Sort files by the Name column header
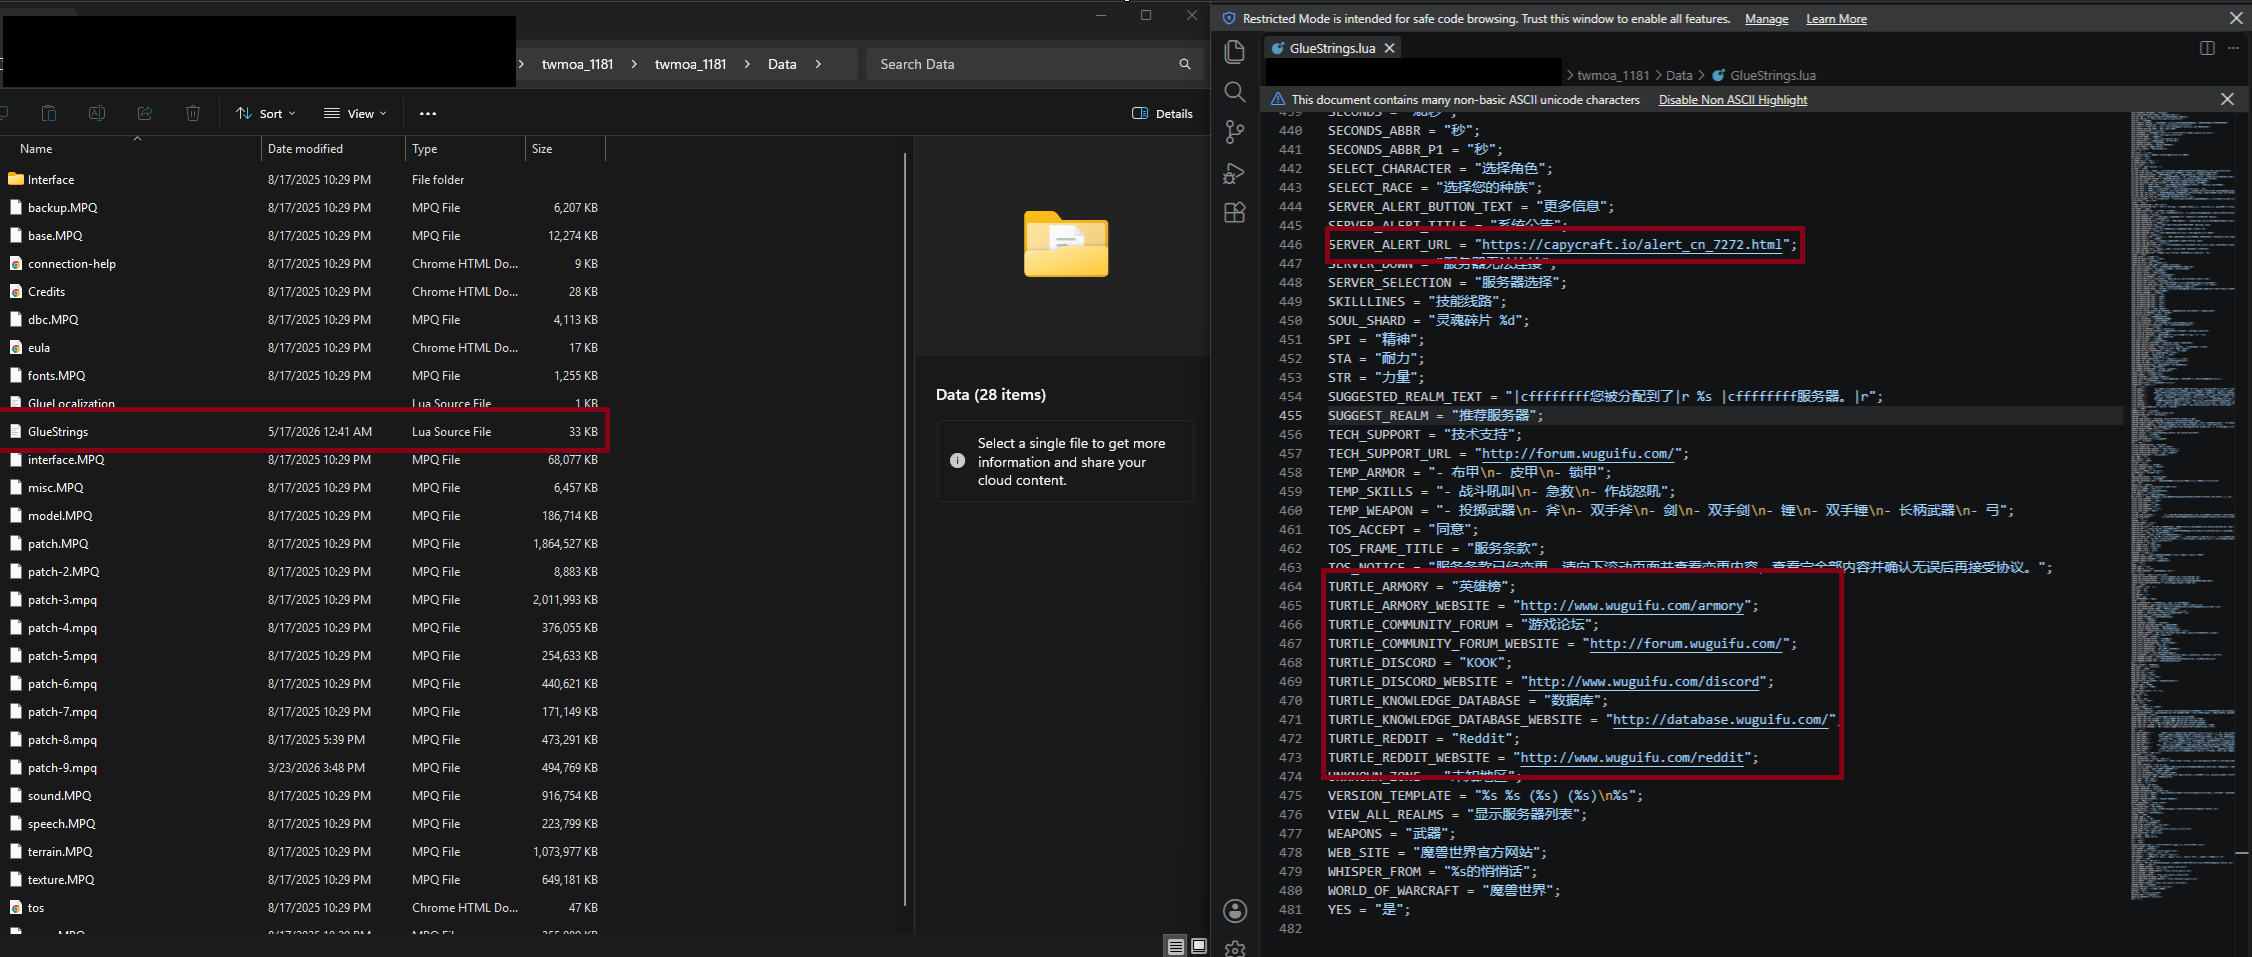 (36, 148)
